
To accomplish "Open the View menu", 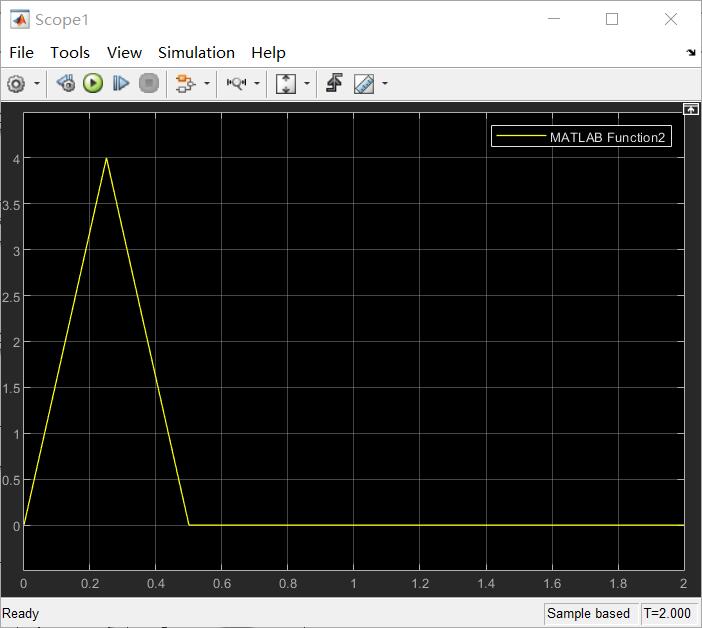I will 124,53.
